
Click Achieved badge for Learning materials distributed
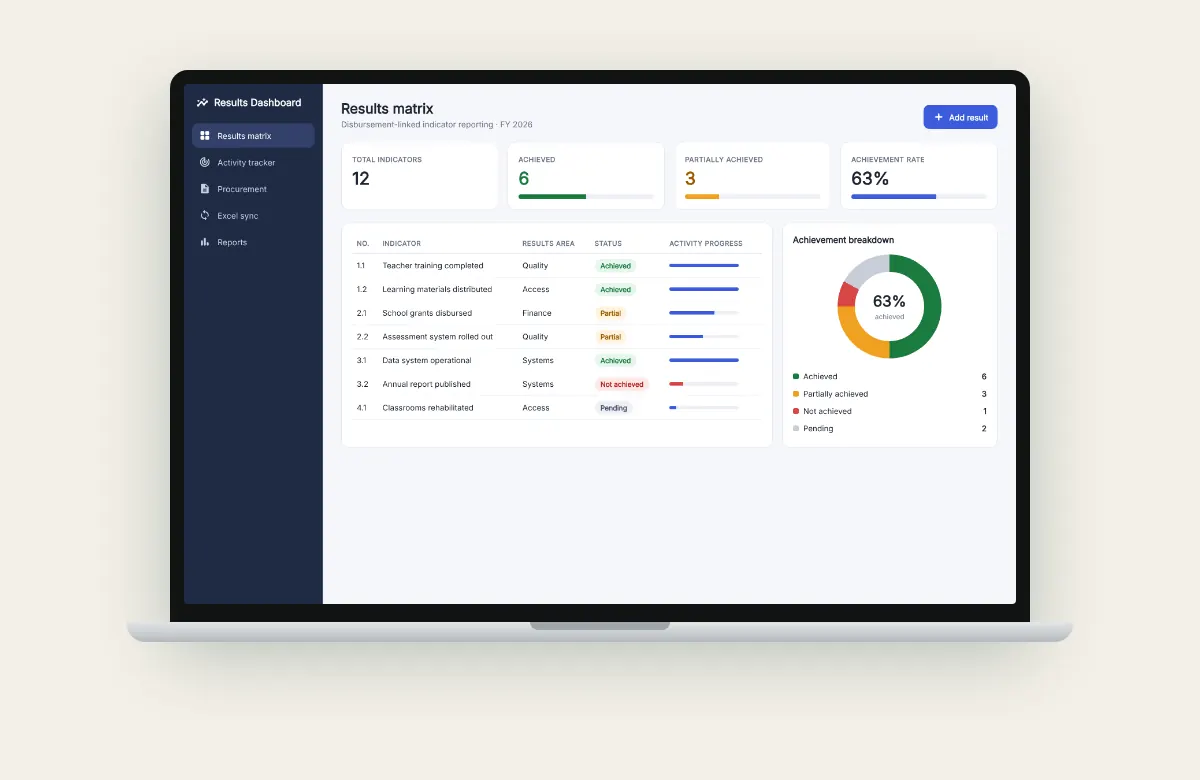tap(615, 289)
